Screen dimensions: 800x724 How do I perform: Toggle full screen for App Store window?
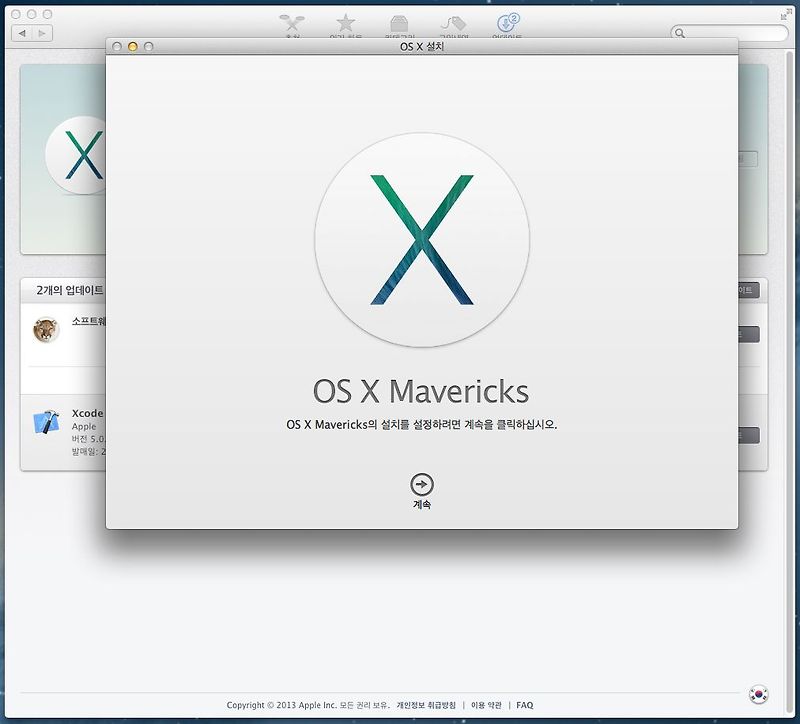[x=785, y=14]
